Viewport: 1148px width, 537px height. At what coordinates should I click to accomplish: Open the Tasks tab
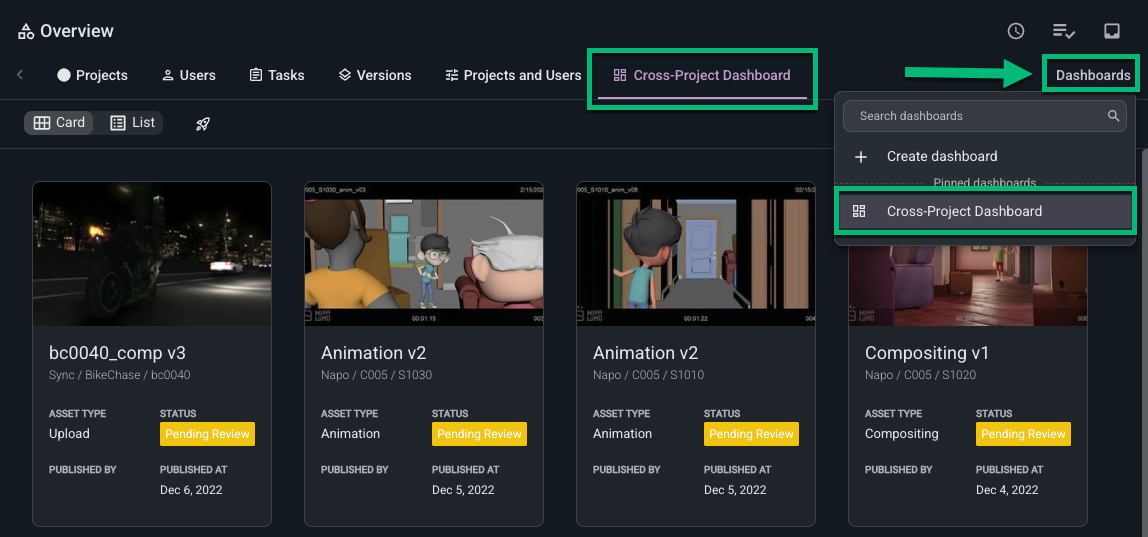tap(277, 75)
